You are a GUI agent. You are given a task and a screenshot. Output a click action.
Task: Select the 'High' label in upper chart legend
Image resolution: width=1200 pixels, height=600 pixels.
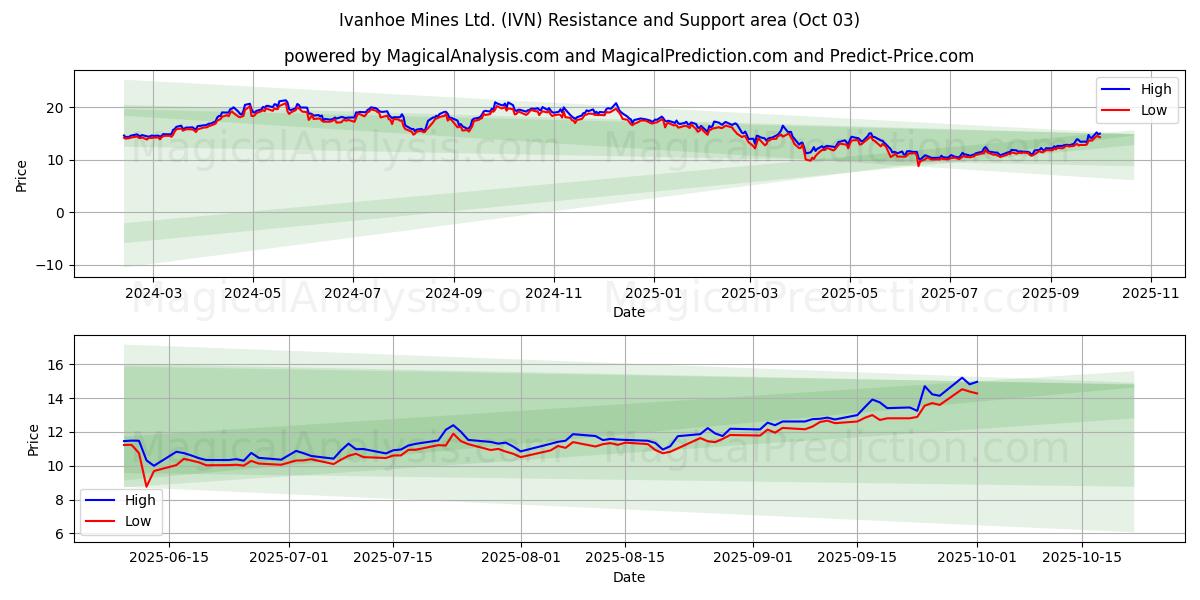click(x=1156, y=90)
